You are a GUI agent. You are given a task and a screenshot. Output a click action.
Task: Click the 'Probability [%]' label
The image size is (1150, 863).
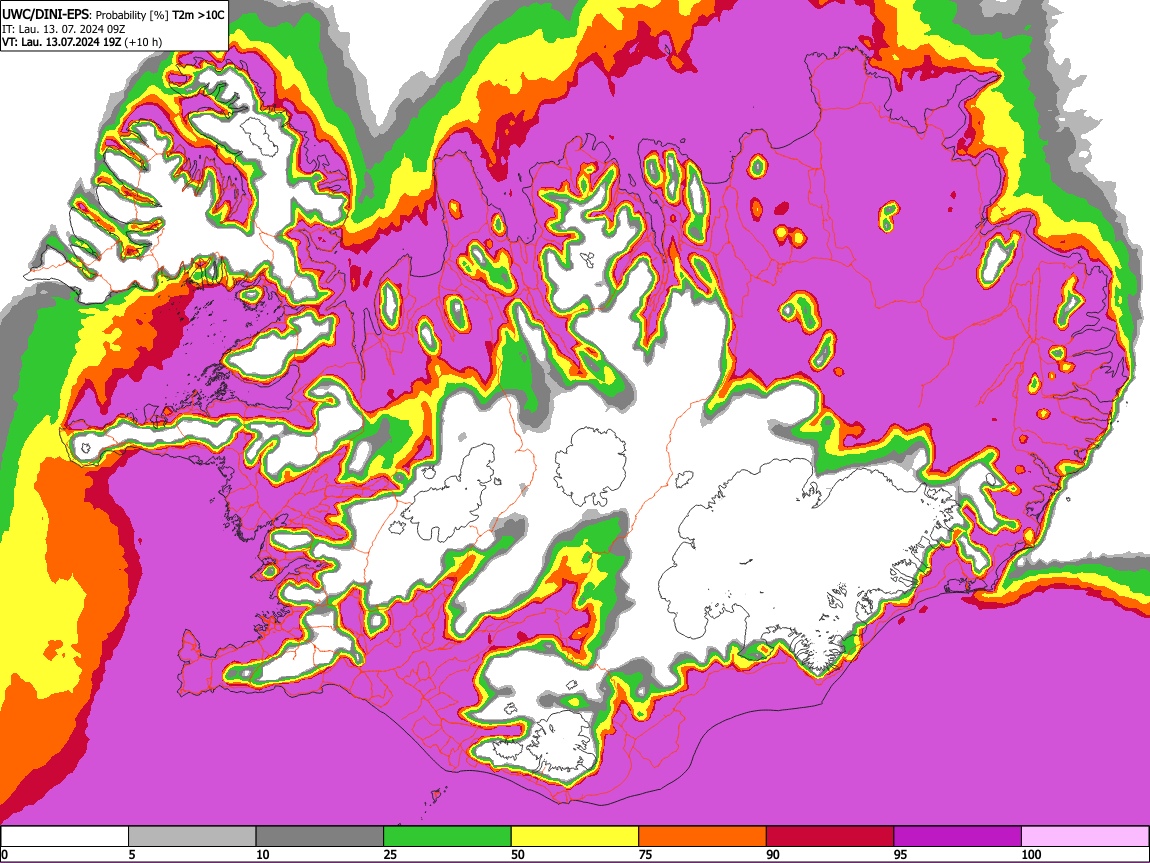click(132, 15)
